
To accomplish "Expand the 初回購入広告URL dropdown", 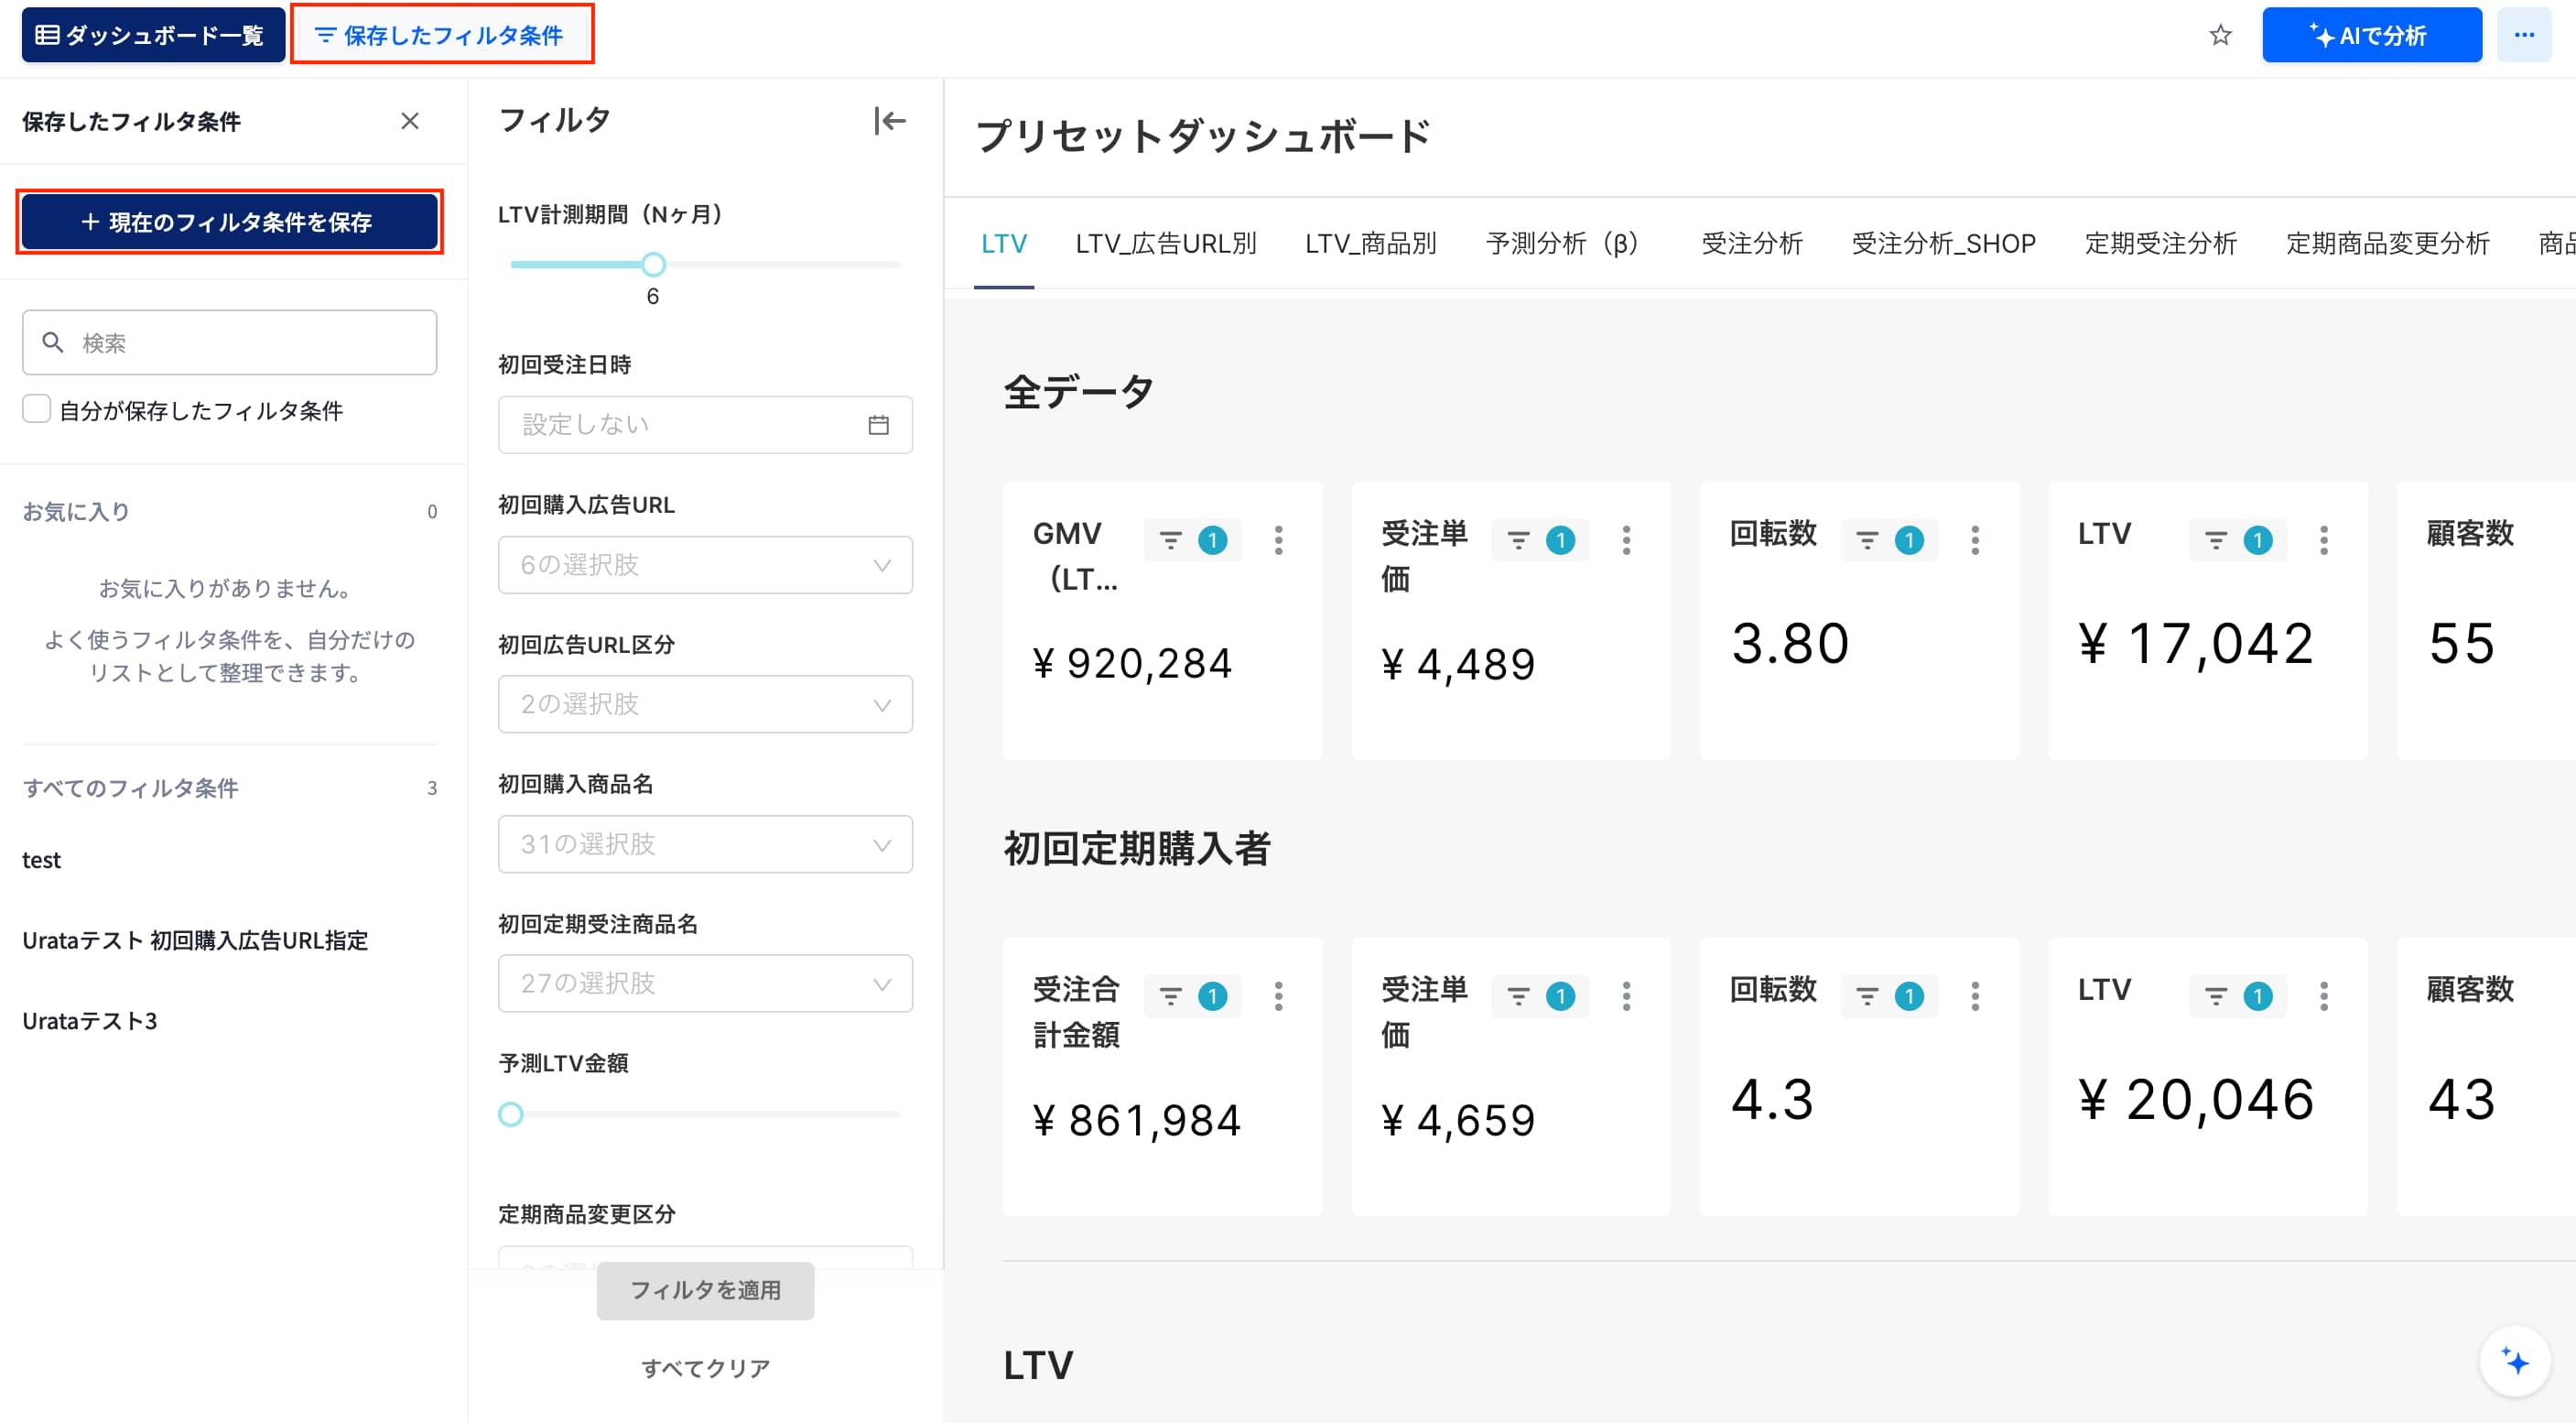I will point(705,565).
